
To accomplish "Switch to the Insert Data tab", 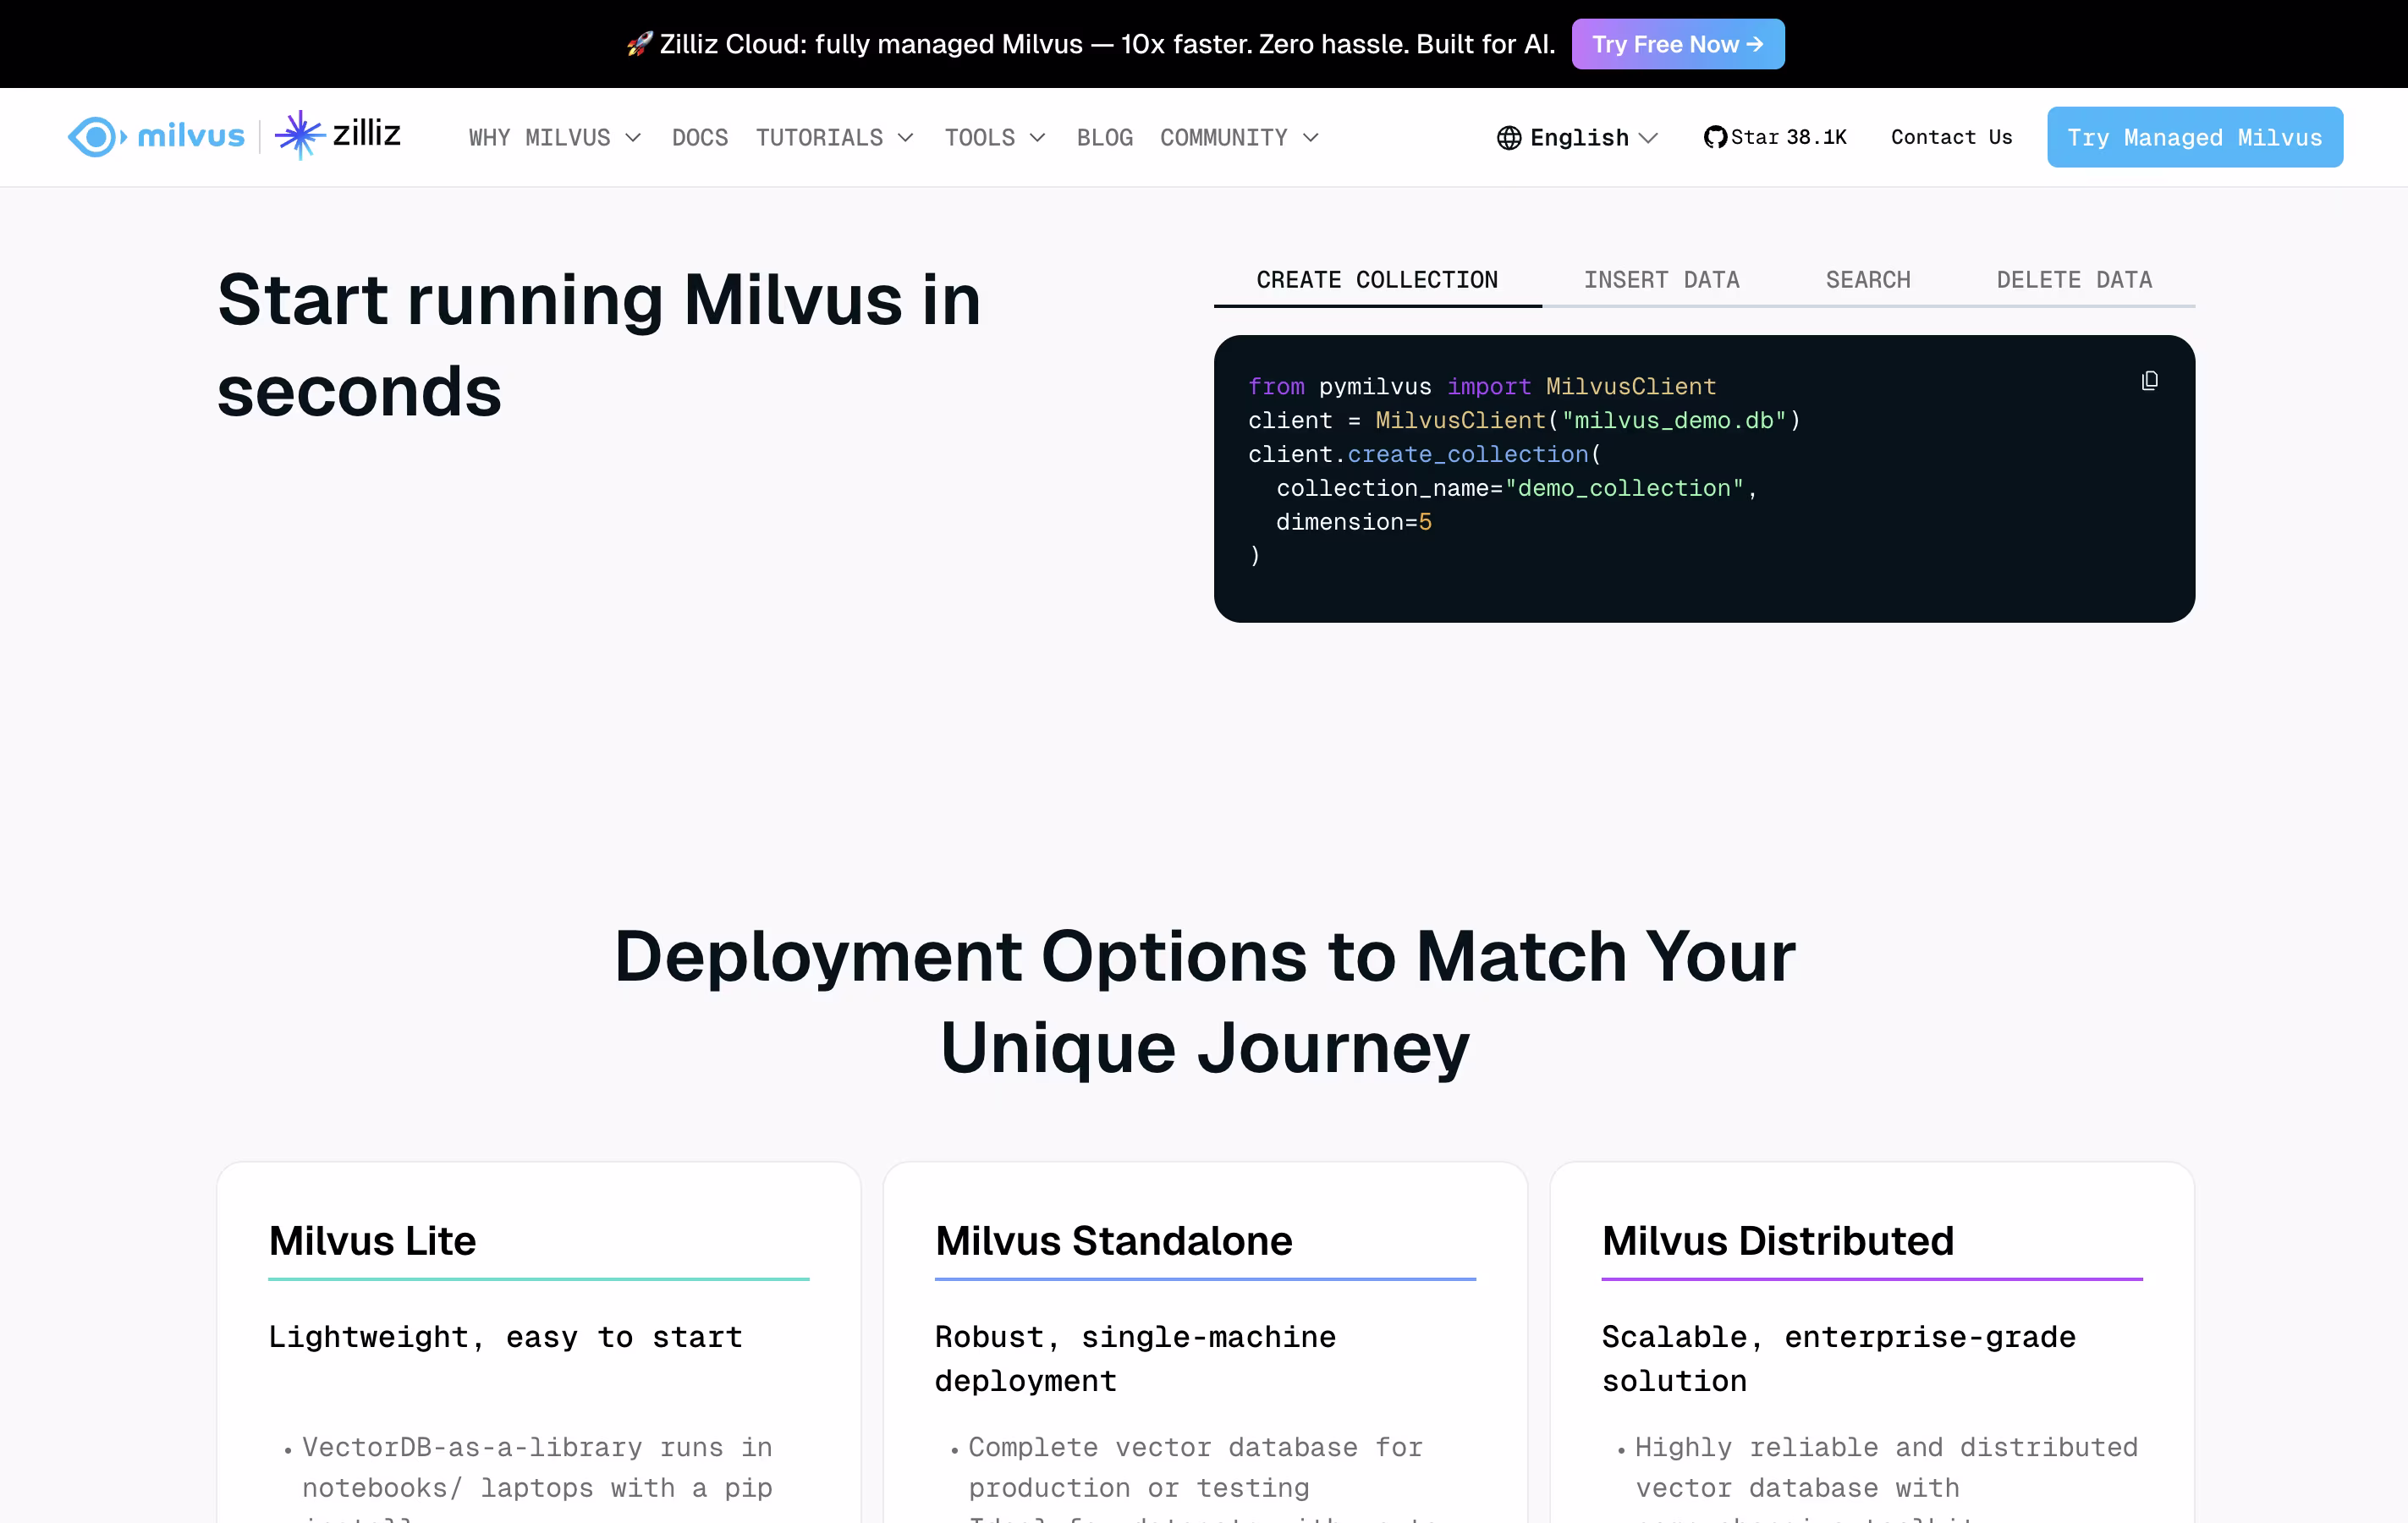I will [1661, 280].
